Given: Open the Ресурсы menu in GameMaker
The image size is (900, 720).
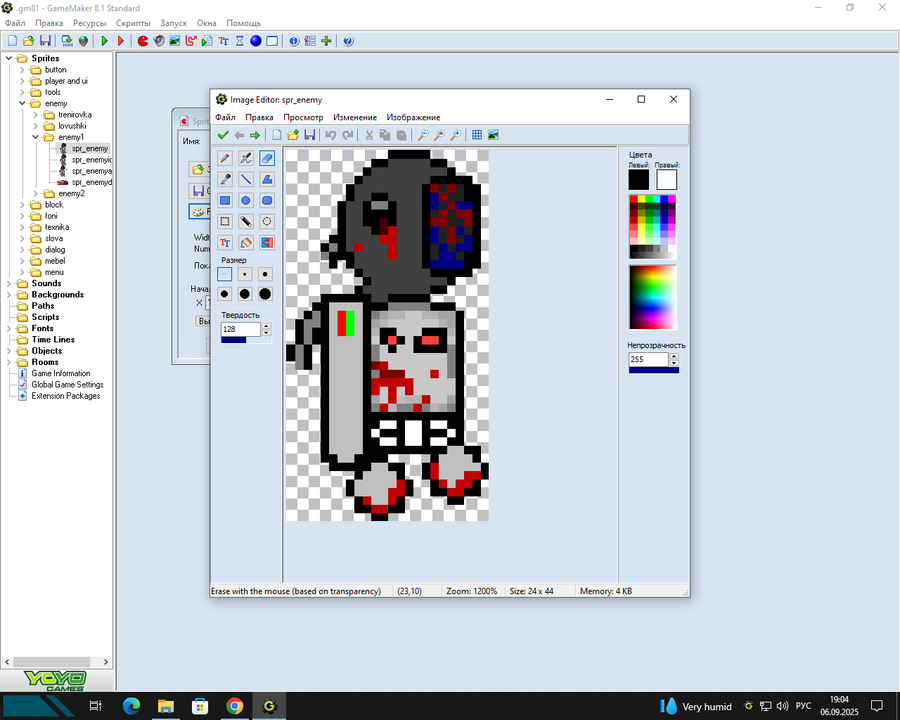Looking at the screenshot, I should tap(90, 23).
